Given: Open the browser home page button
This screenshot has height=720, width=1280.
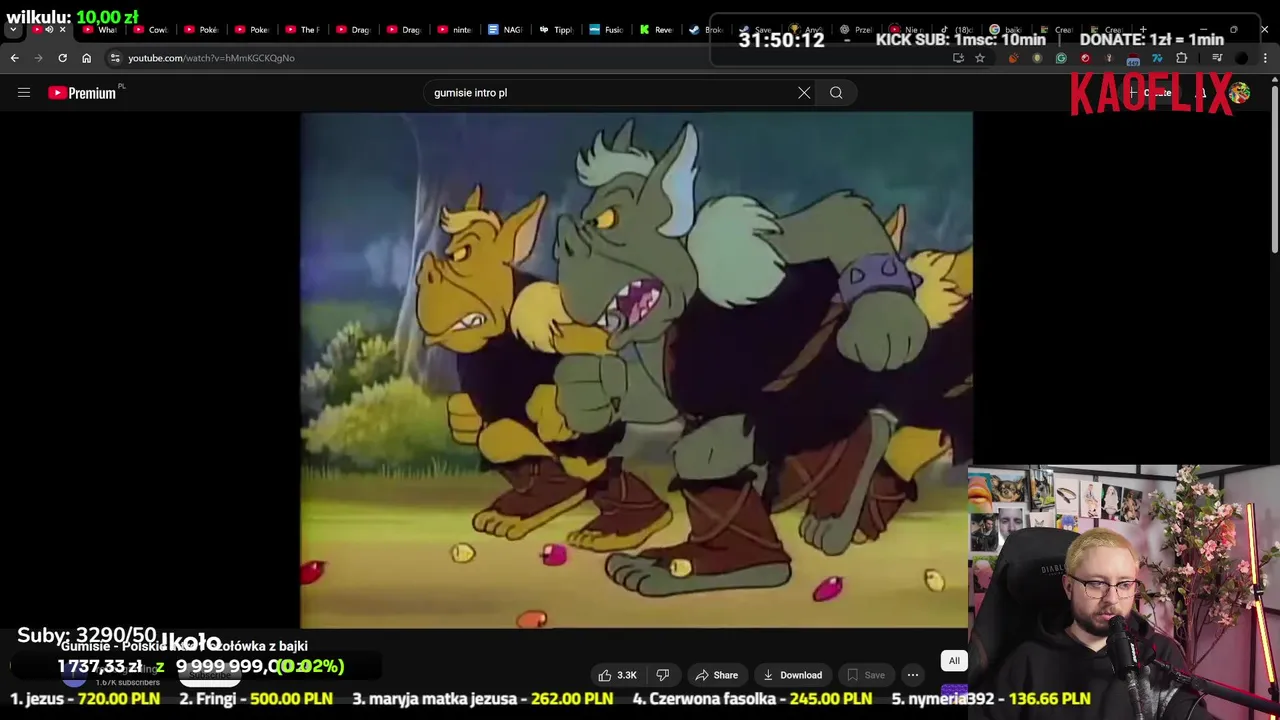Looking at the screenshot, I should click(86, 58).
